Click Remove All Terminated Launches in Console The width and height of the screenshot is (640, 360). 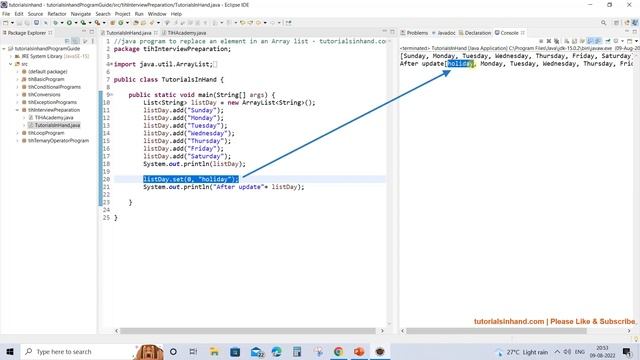coord(556,41)
